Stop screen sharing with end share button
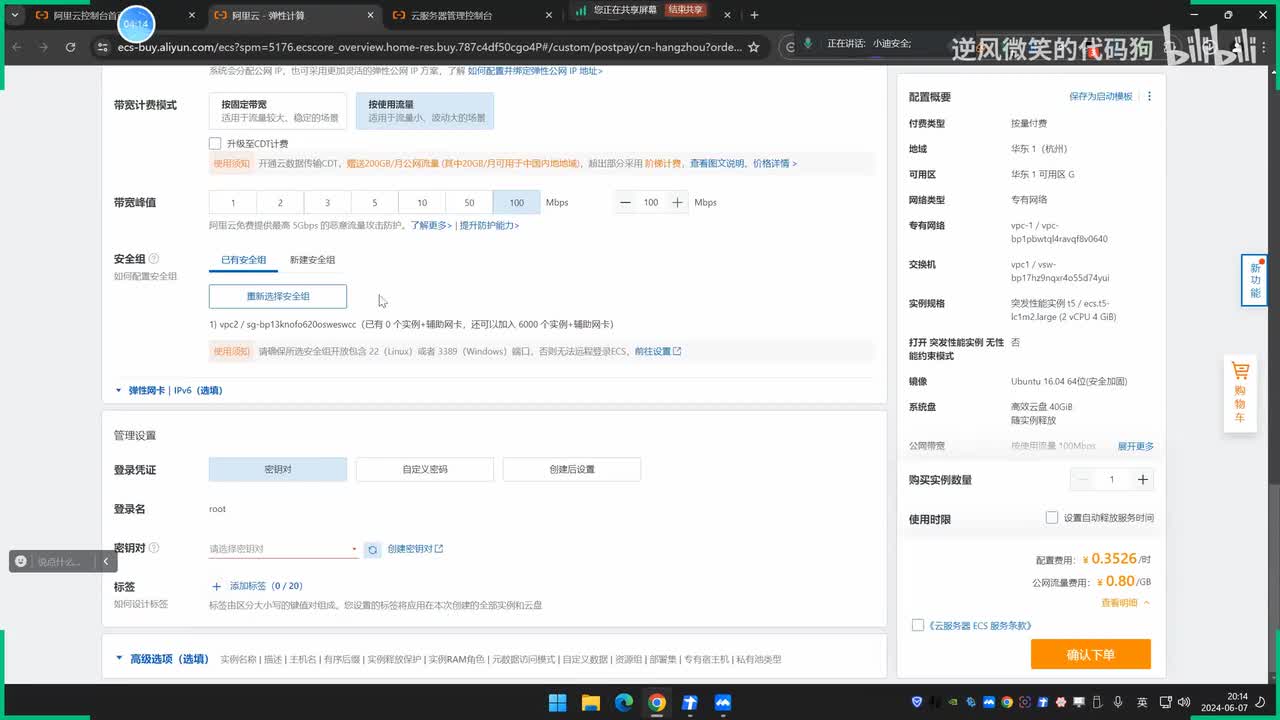1280x720 pixels. pos(686,9)
